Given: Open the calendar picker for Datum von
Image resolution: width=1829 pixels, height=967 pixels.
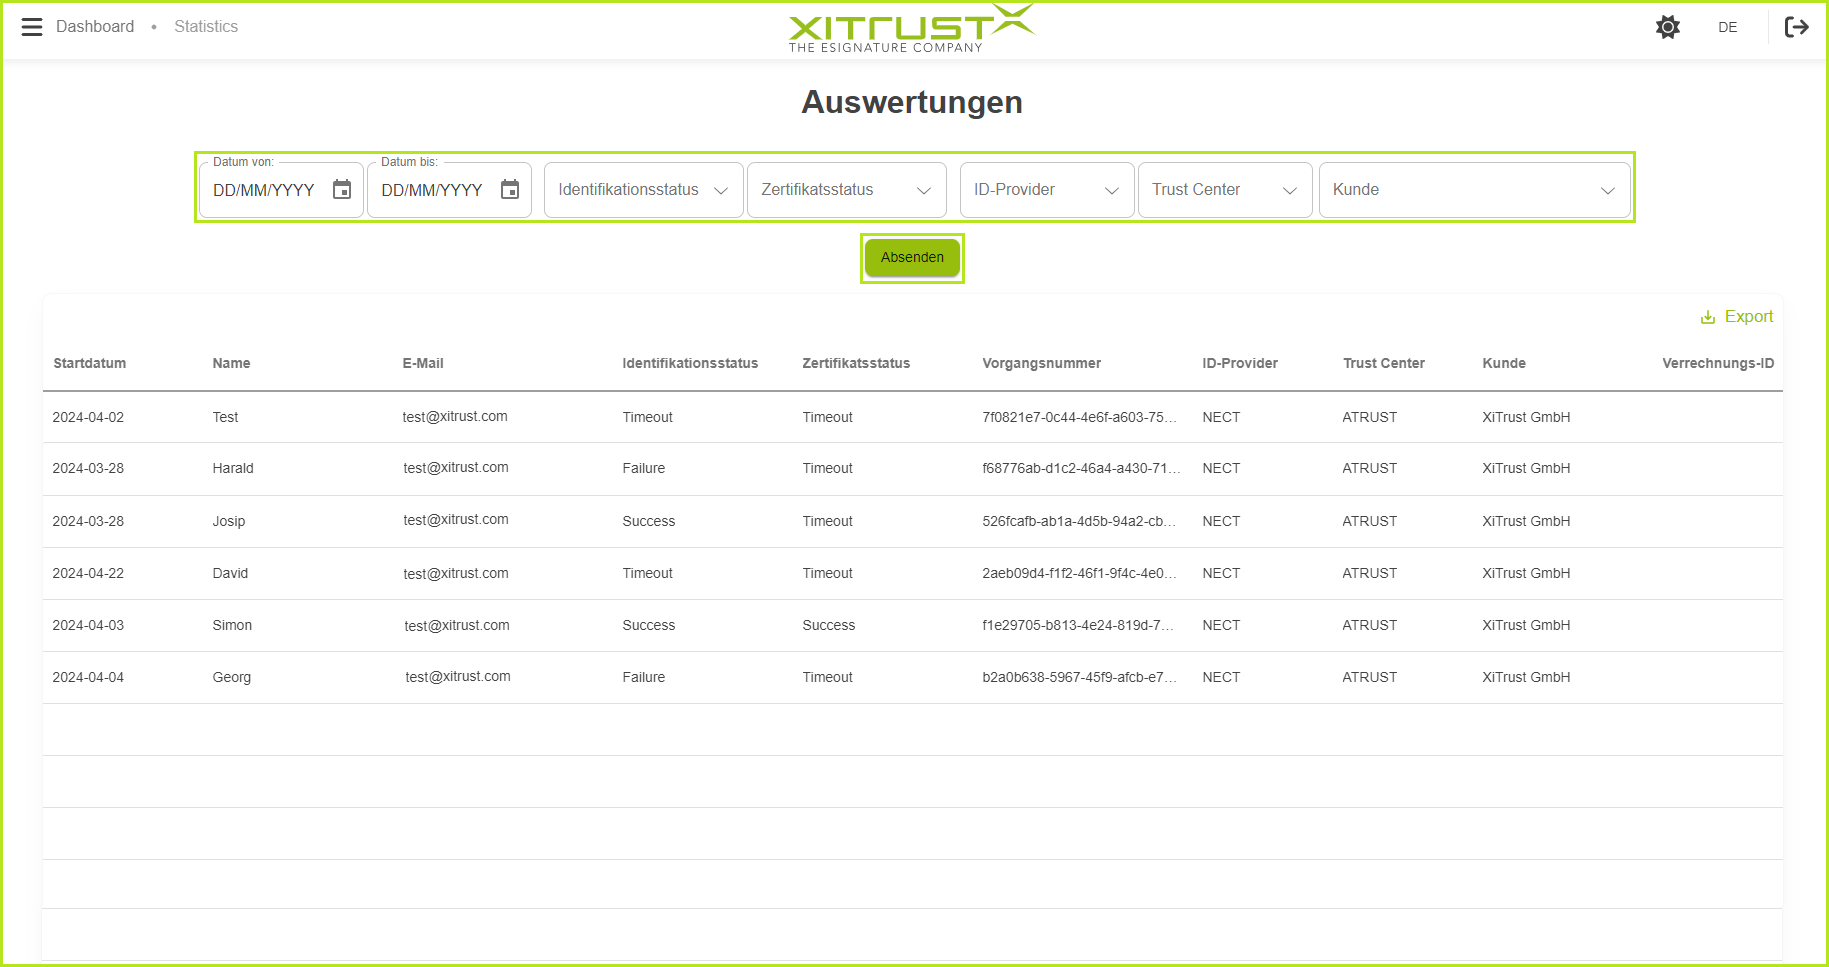Looking at the screenshot, I should pos(342,190).
